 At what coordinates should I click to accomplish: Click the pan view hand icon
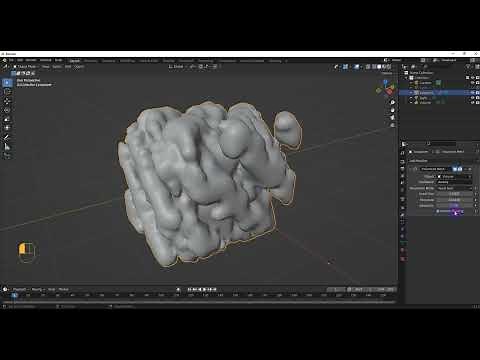pyautogui.click(x=393, y=110)
